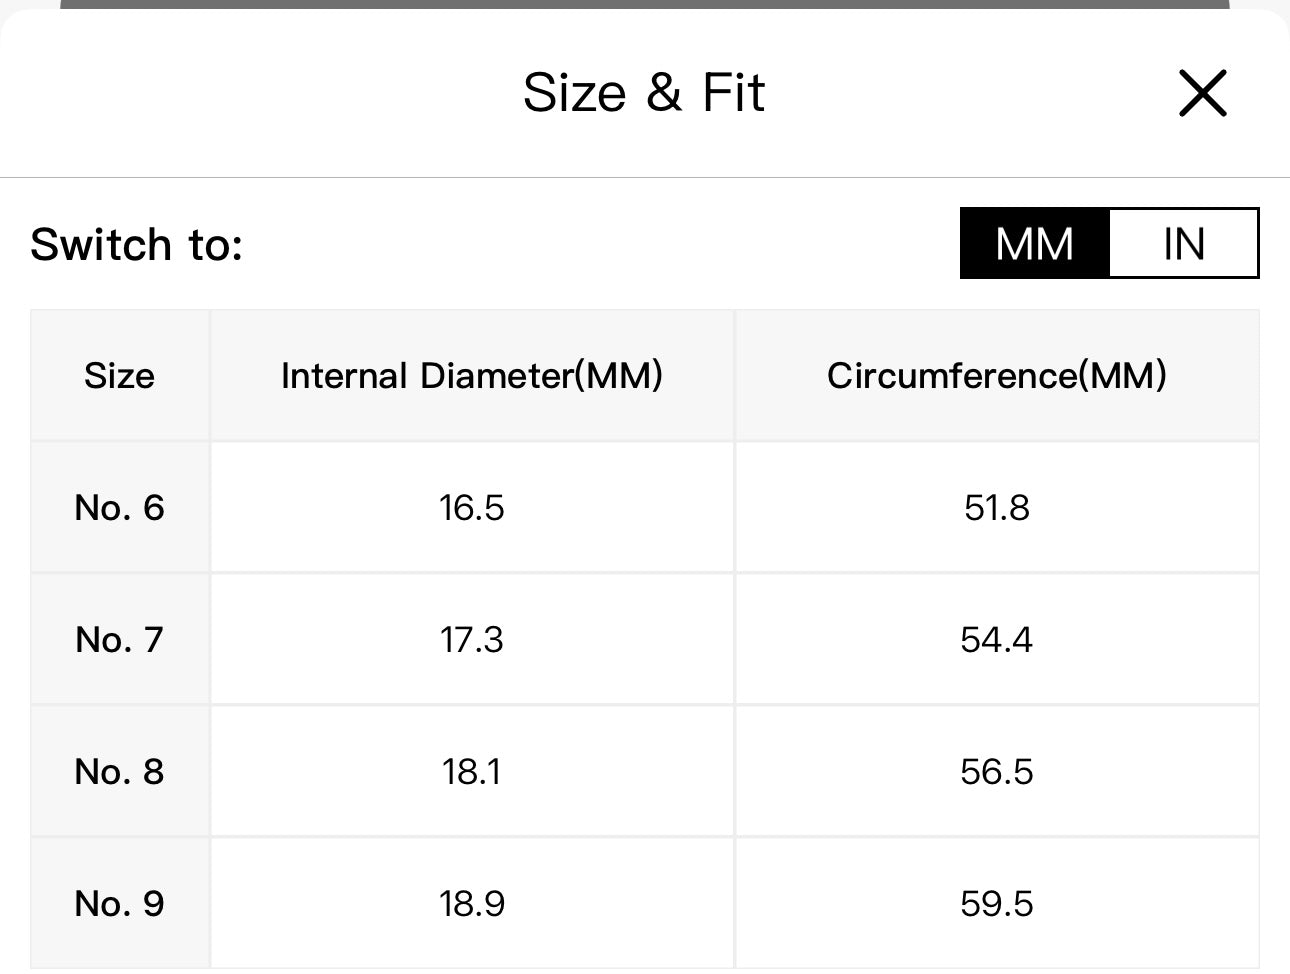This screenshot has width=1290, height=974.
Task: Click the 54.4 circumference value
Action: coord(996,640)
